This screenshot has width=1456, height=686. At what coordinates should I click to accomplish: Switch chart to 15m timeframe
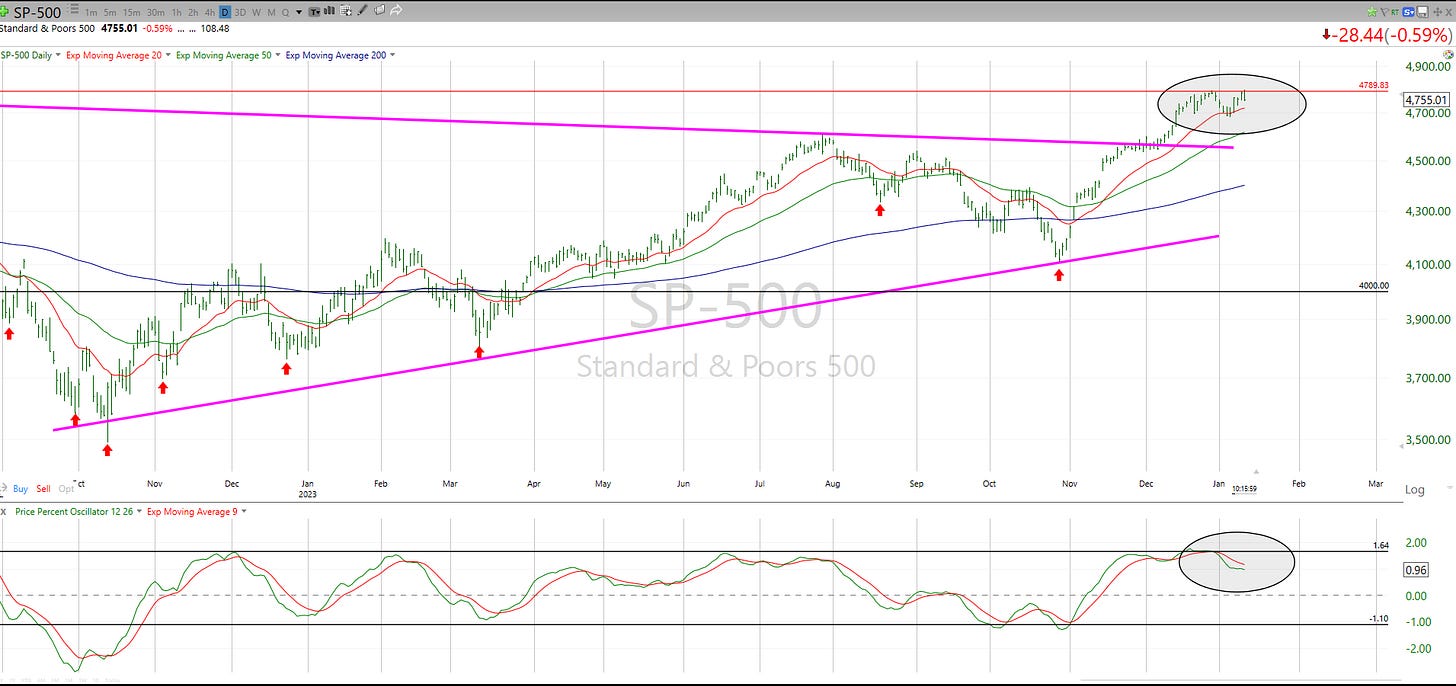coord(132,12)
